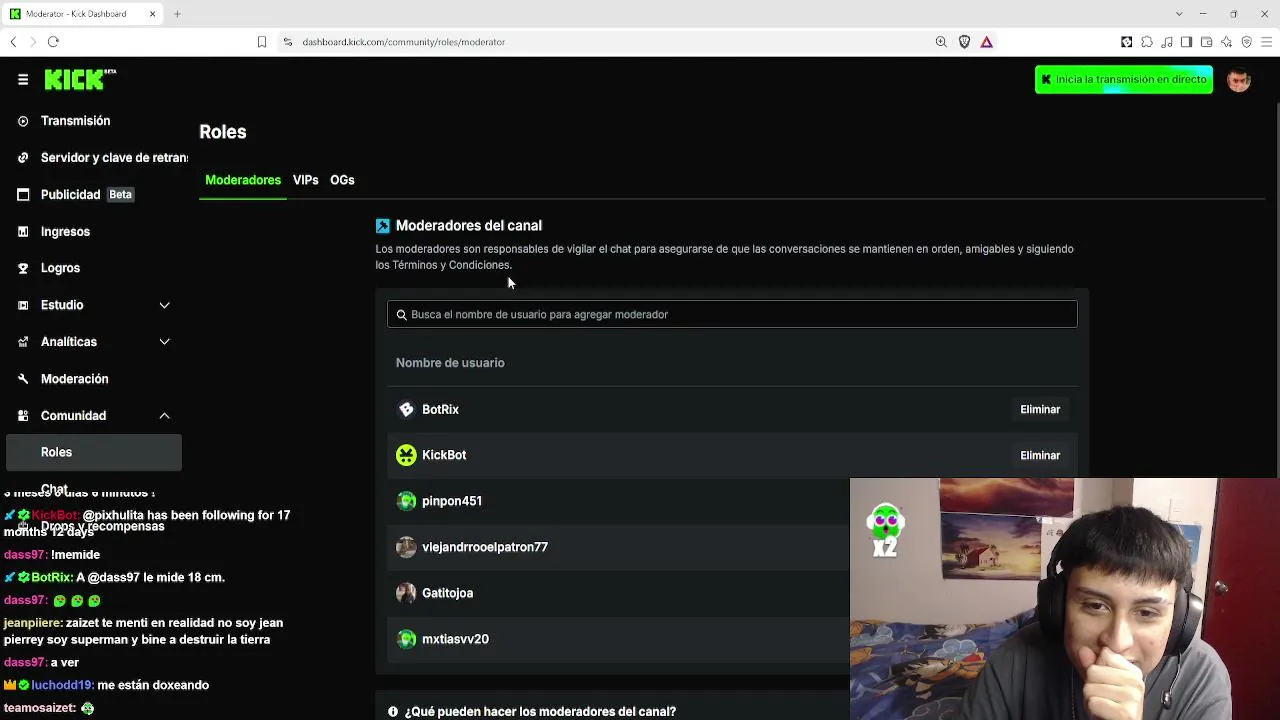Switch to the Moderadores tab
This screenshot has width=1280, height=720.
click(243, 180)
